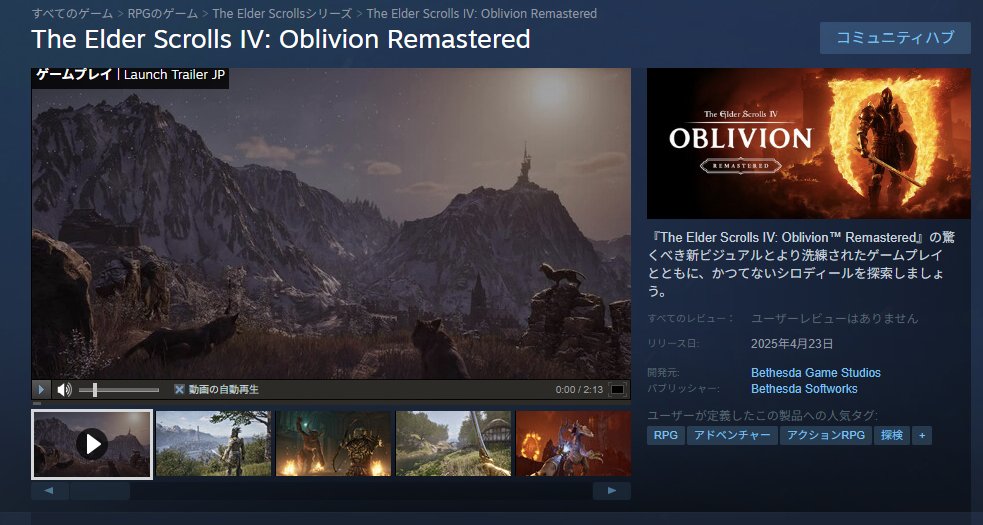Open The Elder Scrollsシリーズ breadcrumb link
983x525 pixels.
pyautogui.click(x=282, y=13)
